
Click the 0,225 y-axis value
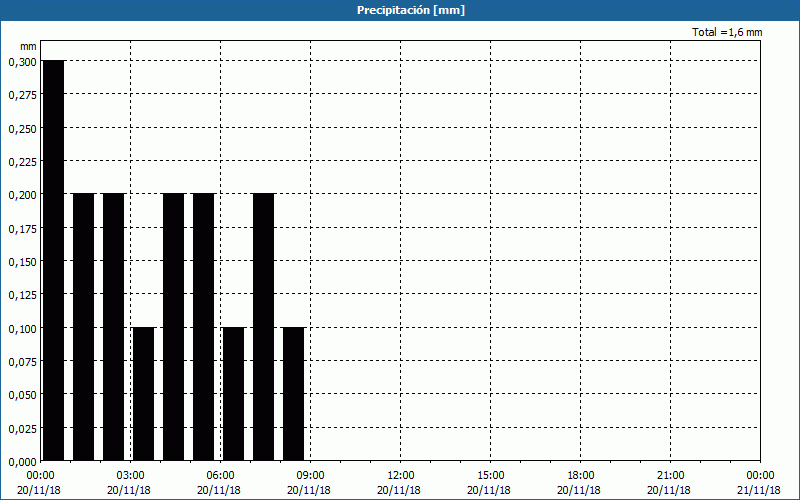pyautogui.click(x=22, y=162)
